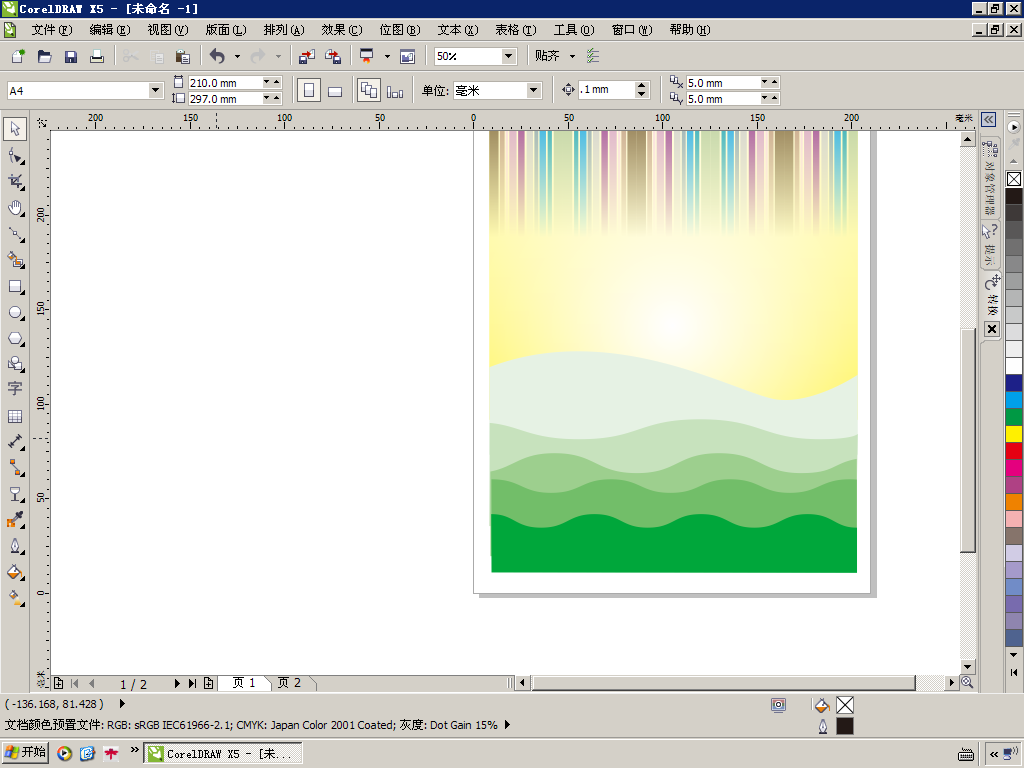
Task: Open the 视图 menu
Action: point(168,30)
